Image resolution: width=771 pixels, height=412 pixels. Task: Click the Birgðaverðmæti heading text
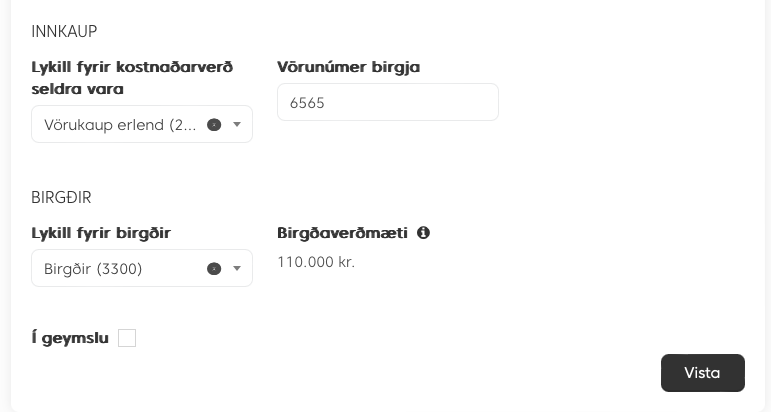click(x=342, y=233)
